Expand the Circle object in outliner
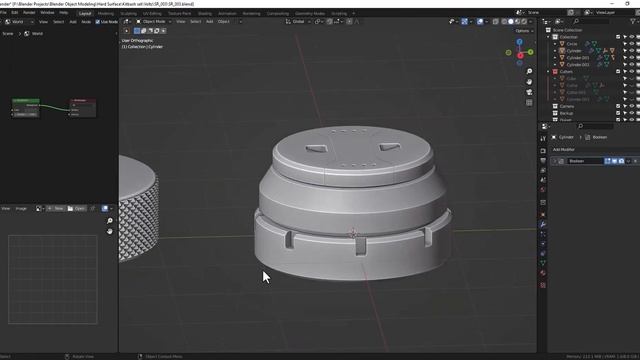 click(555, 44)
